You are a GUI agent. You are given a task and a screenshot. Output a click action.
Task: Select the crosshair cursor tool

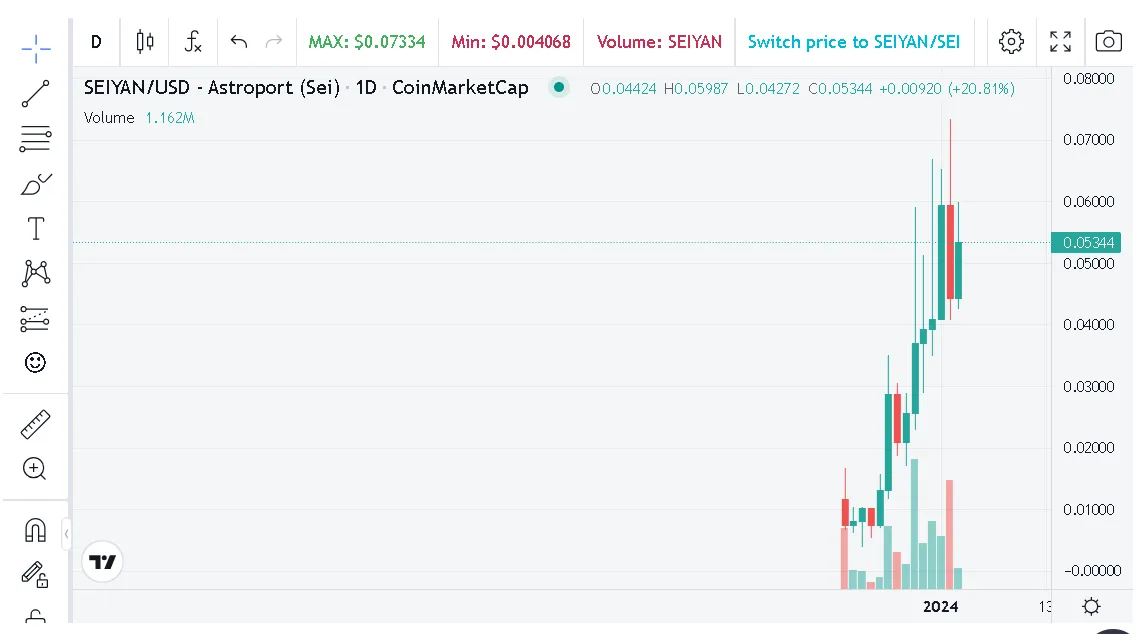[x=36, y=49]
